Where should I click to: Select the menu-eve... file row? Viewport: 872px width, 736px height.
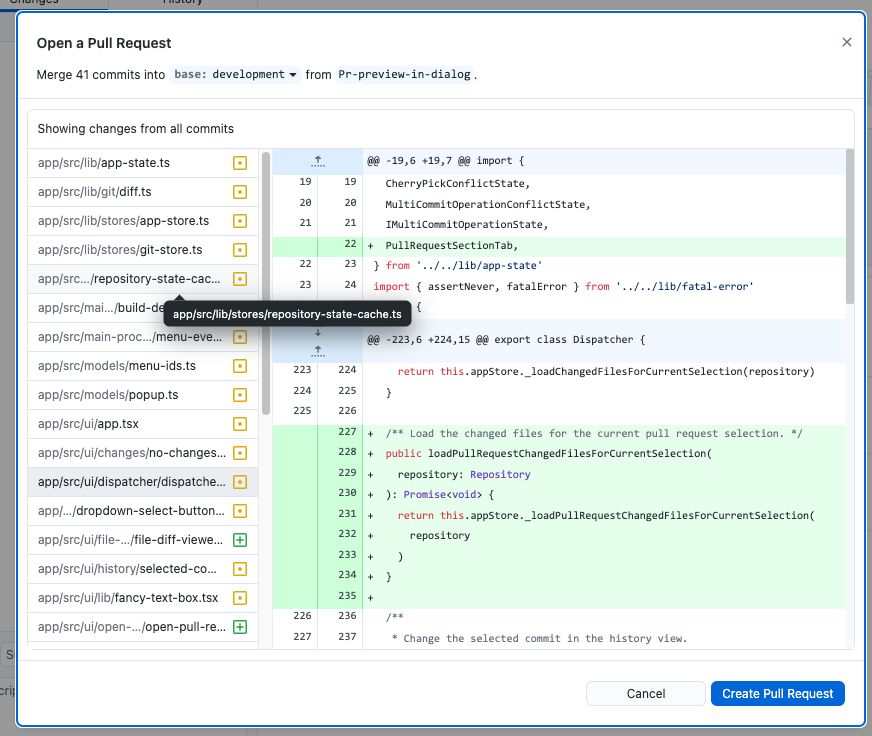[143, 337]
